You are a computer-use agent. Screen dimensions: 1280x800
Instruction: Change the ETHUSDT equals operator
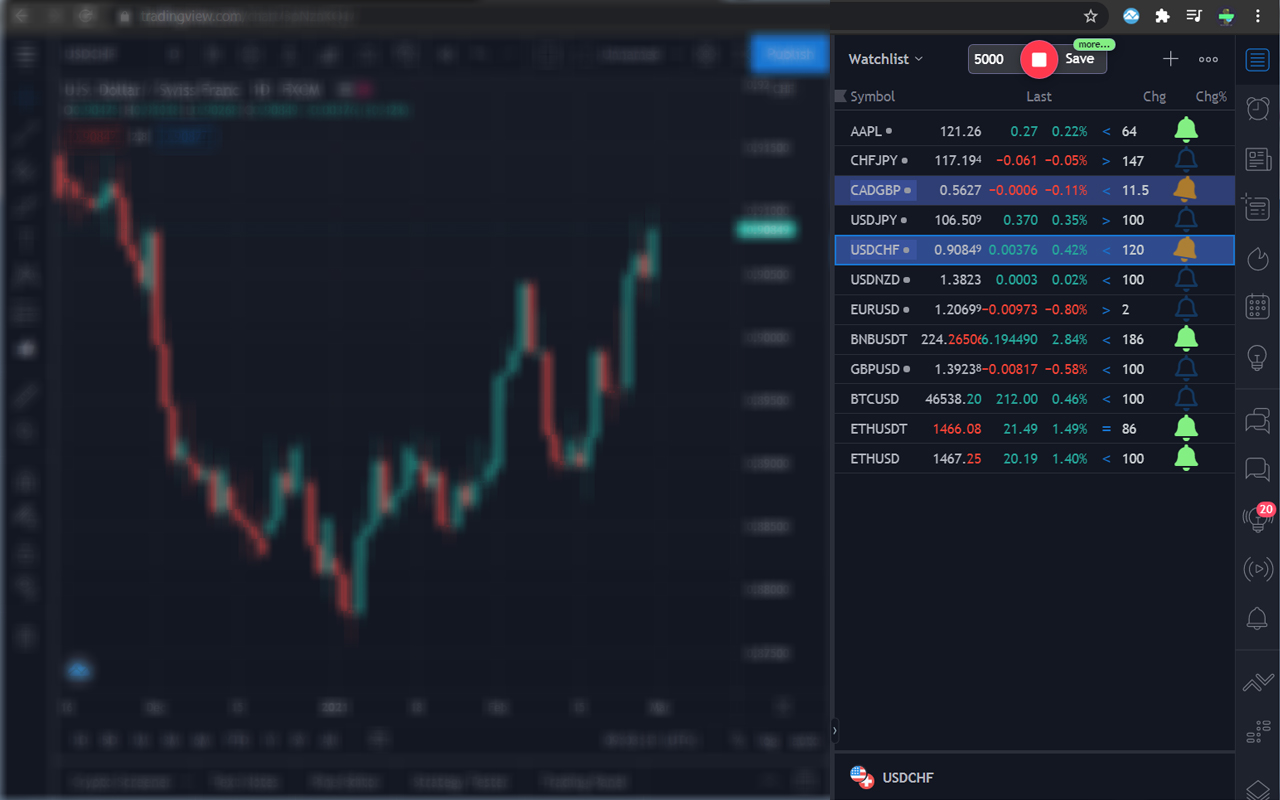(x=1106, y=429)
